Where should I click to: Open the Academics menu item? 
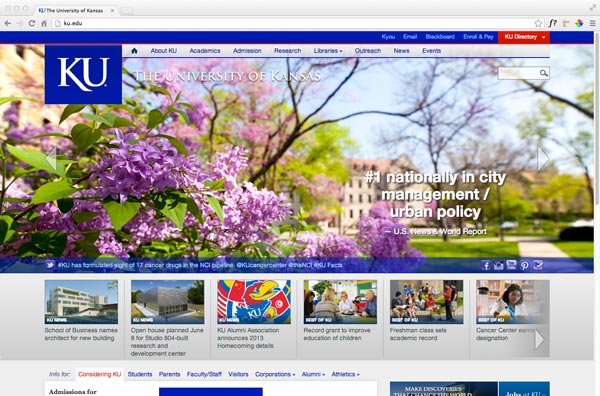coord(205,51)
